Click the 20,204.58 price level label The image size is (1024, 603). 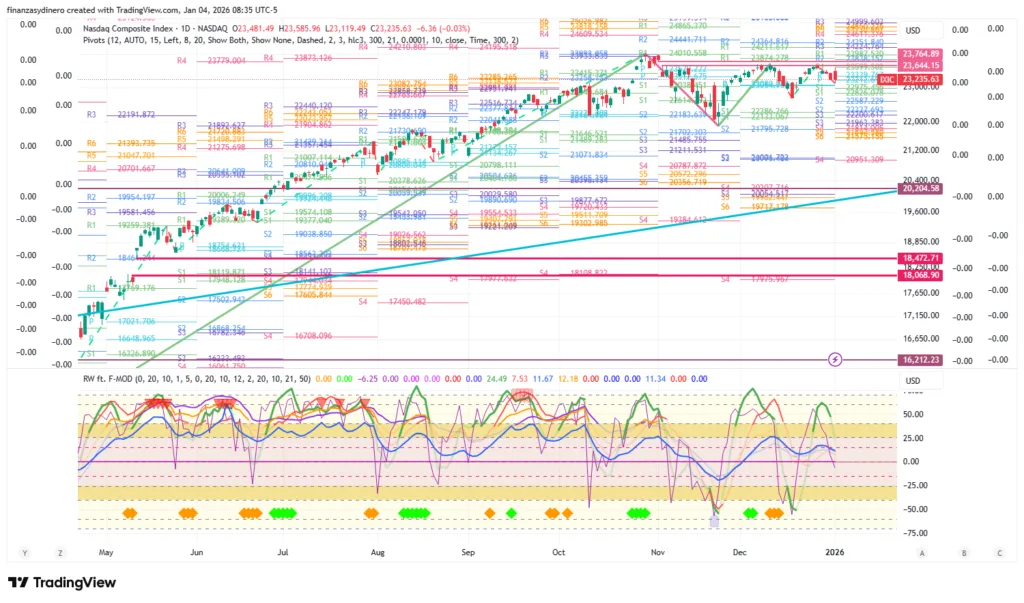[x=919, y=188]
